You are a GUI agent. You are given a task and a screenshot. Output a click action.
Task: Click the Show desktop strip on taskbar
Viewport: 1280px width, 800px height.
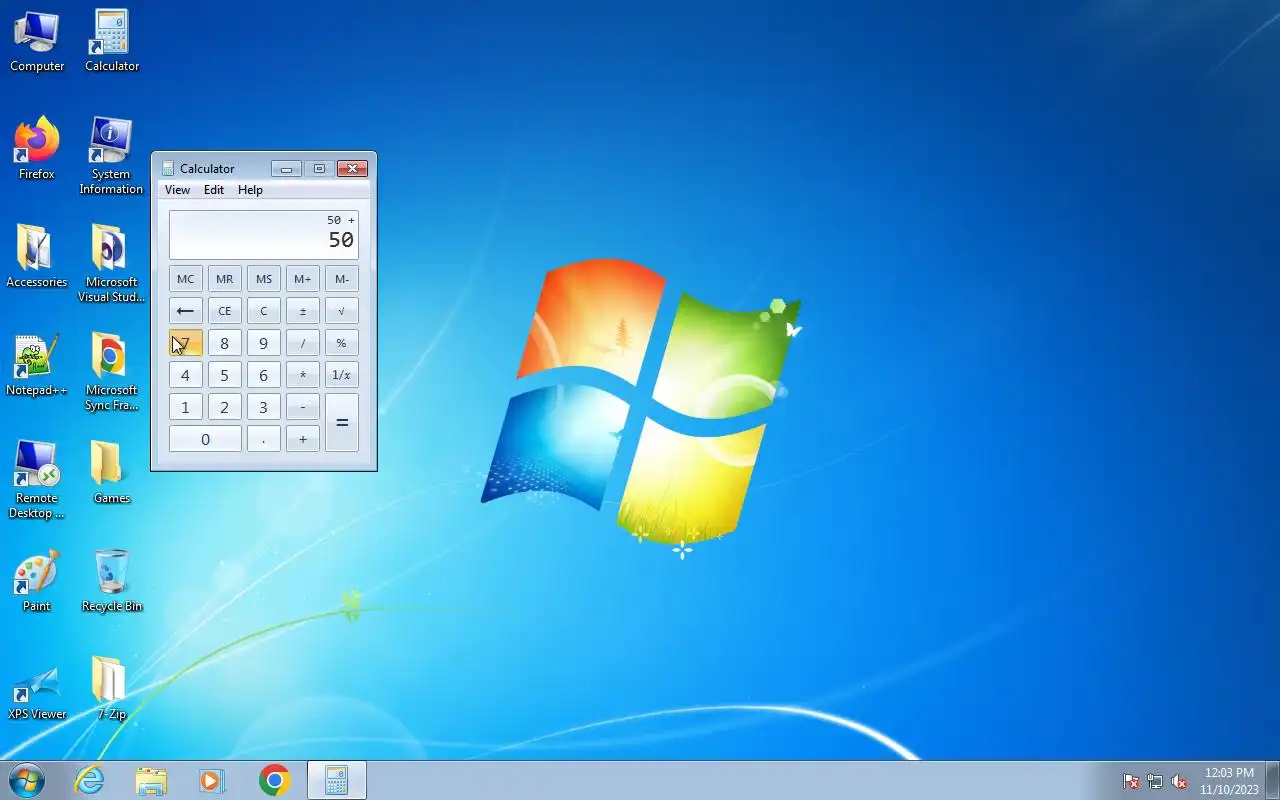click(1273, 780)
